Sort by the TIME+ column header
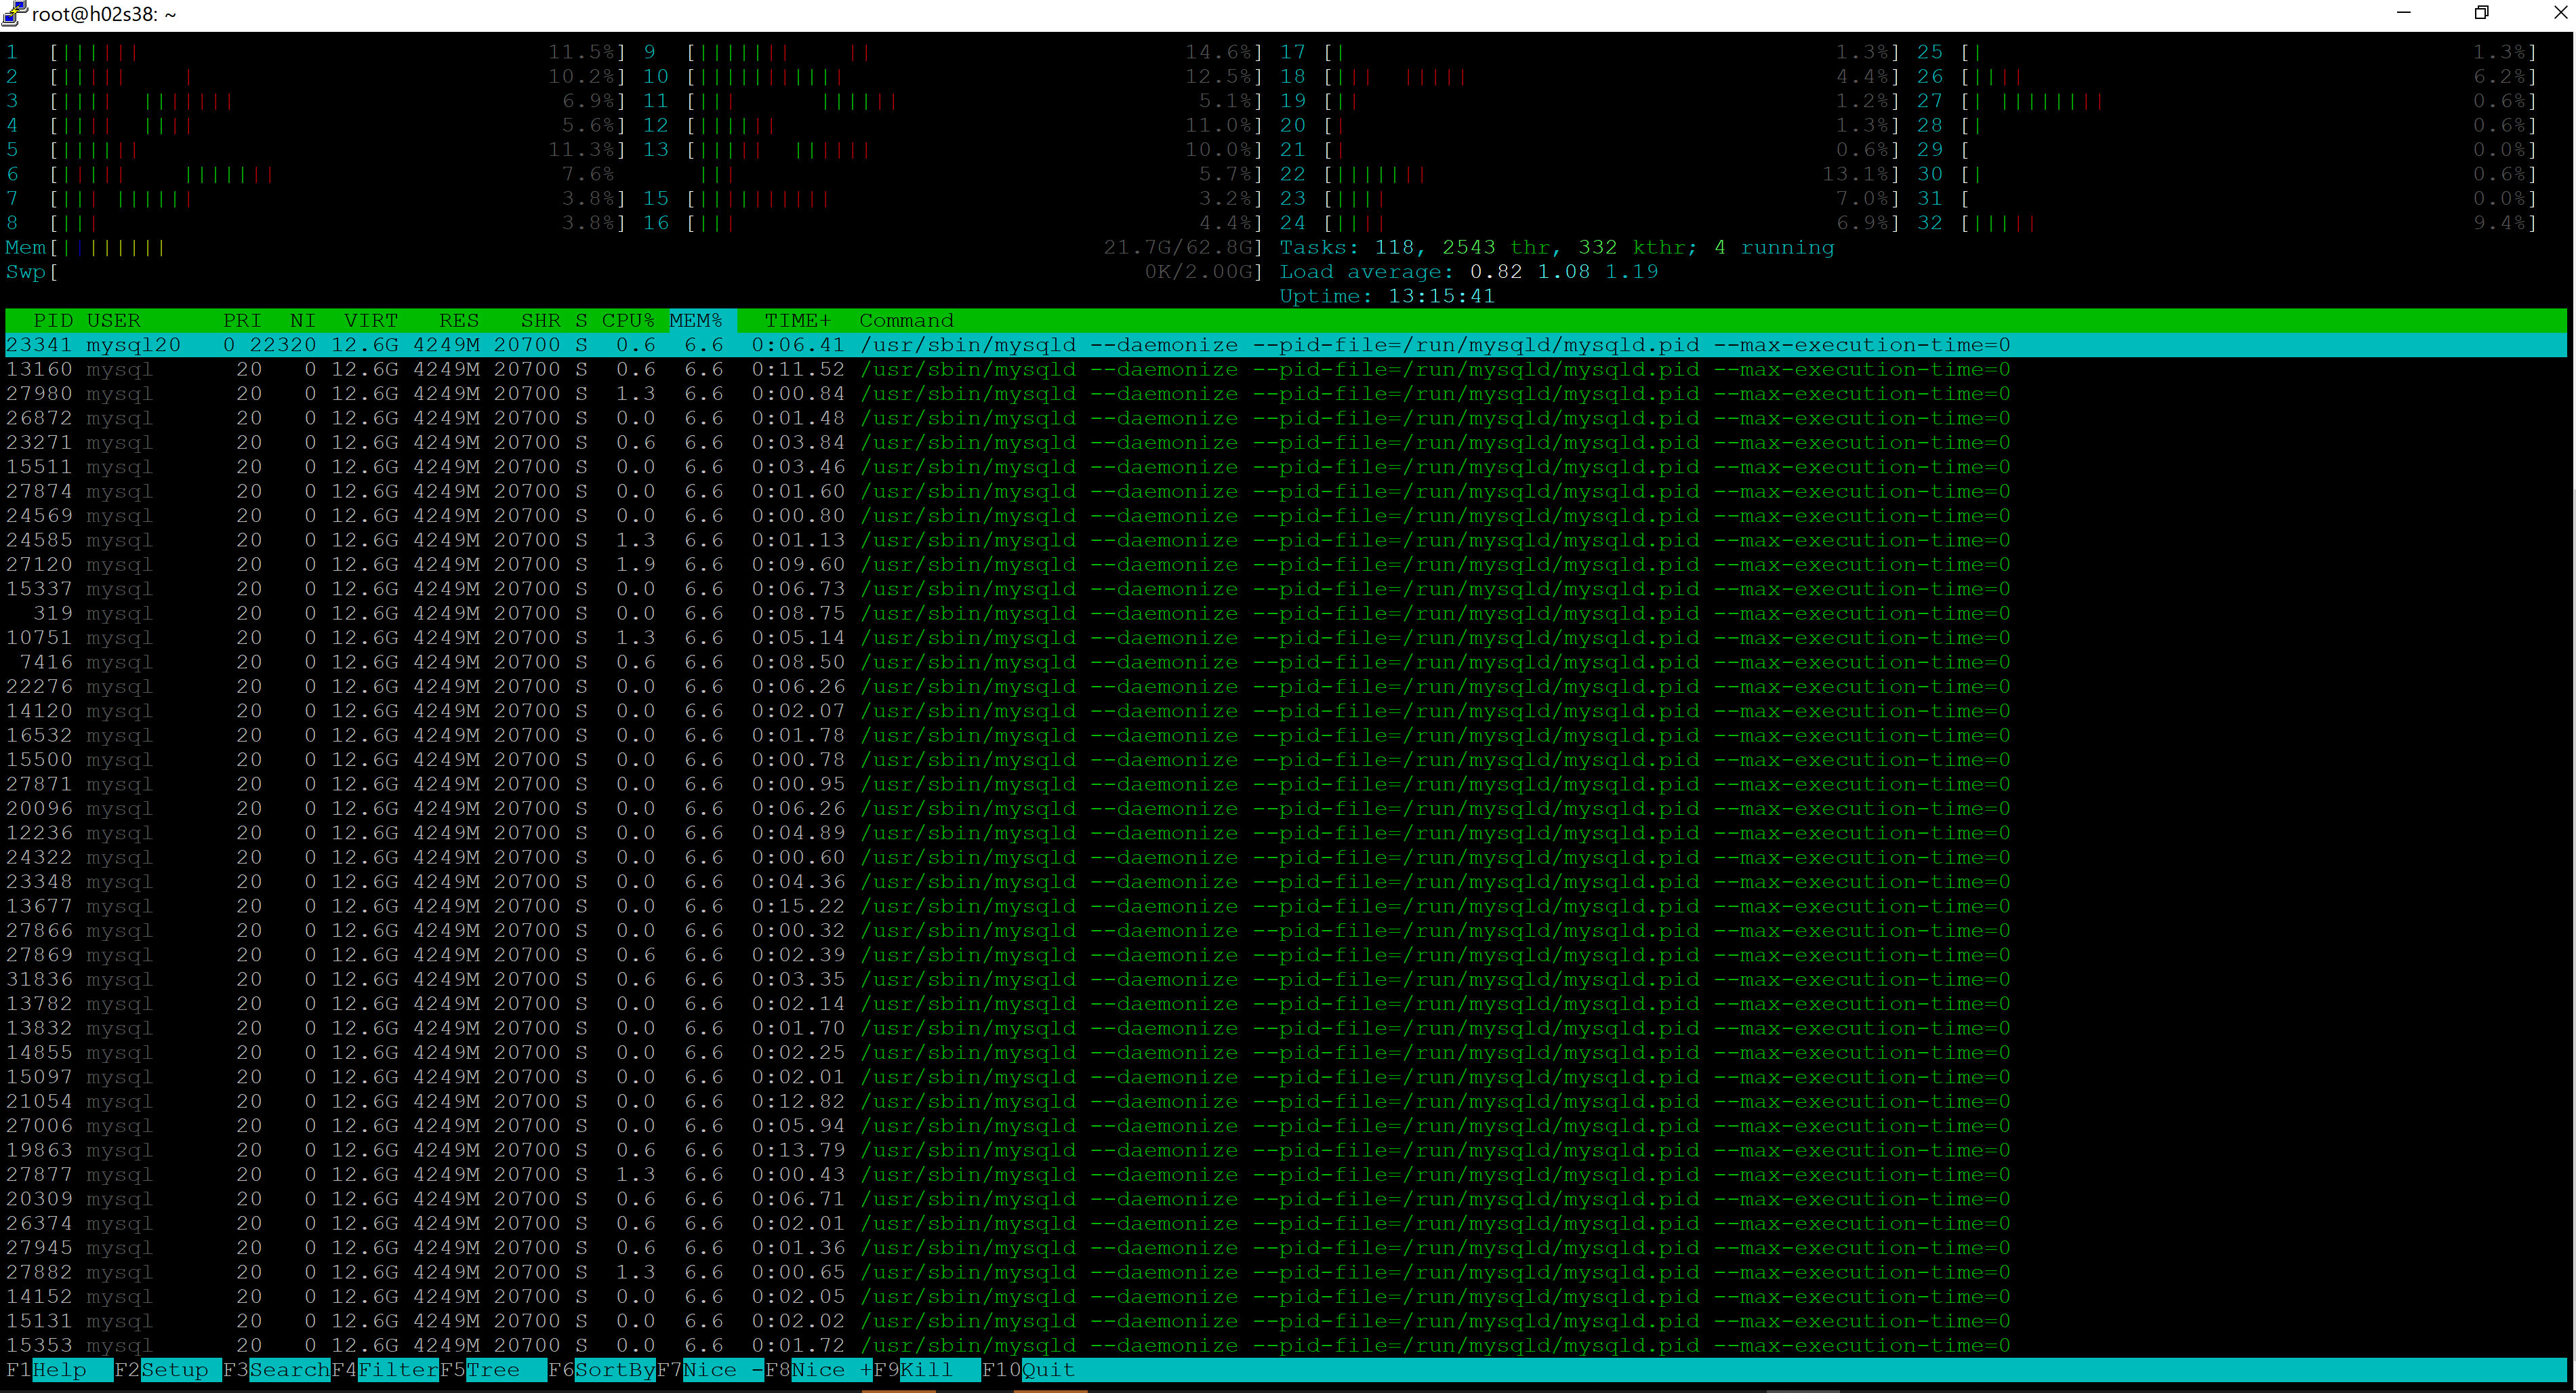The height and width of the screenshot is (1393, 2576). (798, 321)
